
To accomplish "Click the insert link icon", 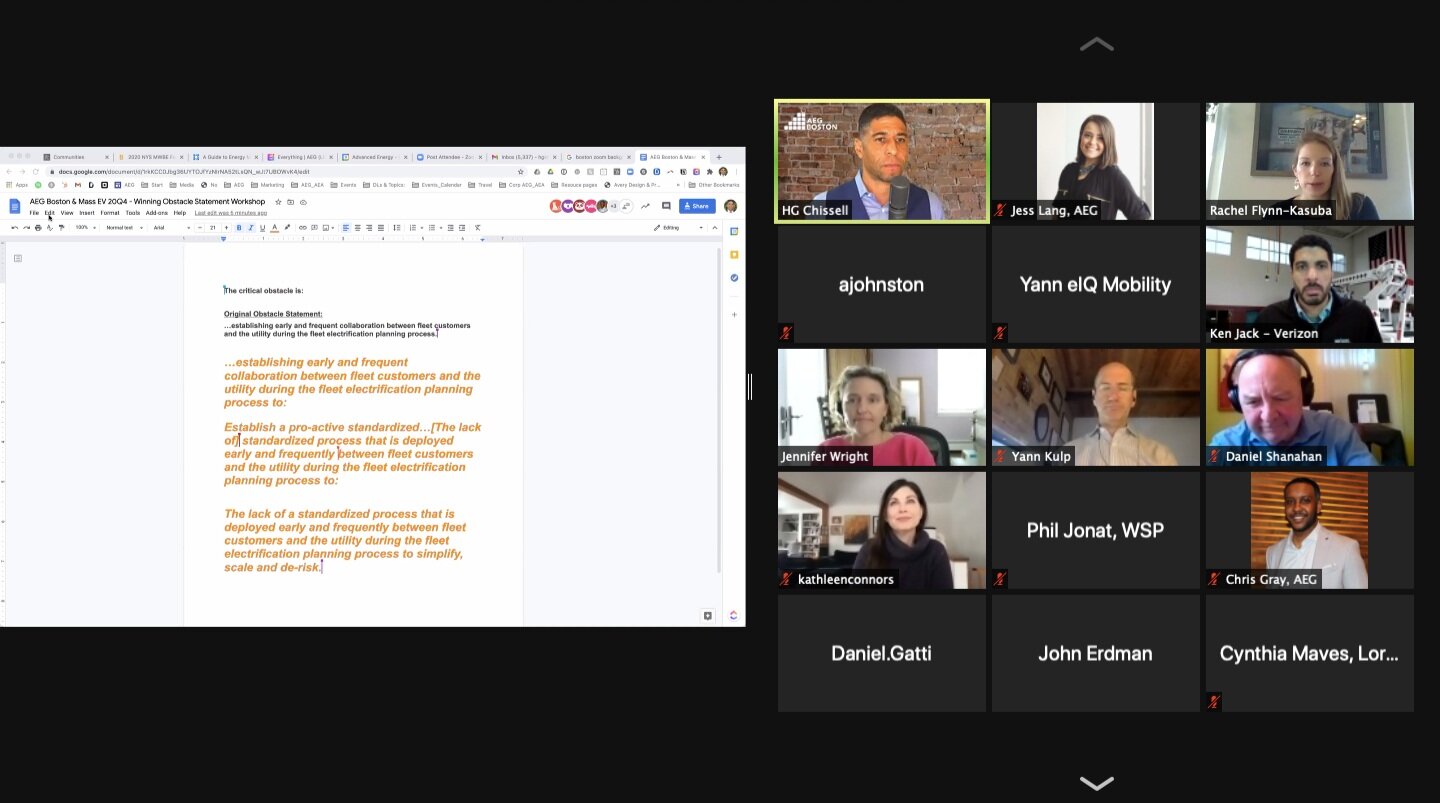I will click(303, 228).
